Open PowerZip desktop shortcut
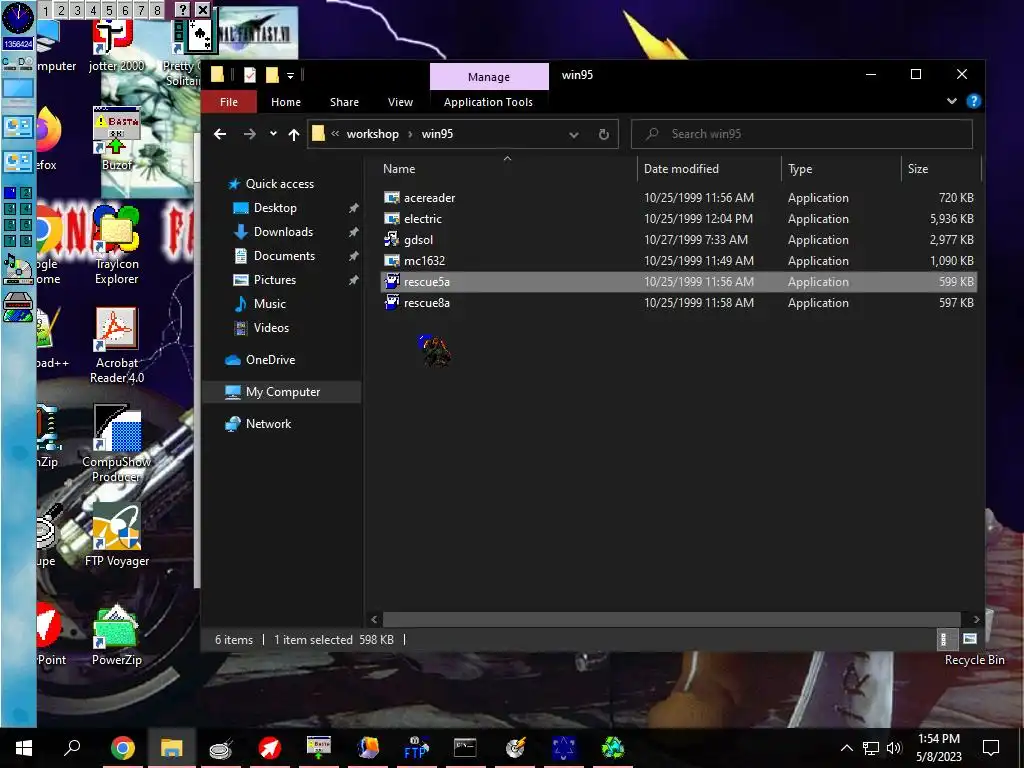 click(x=116, y=634)
